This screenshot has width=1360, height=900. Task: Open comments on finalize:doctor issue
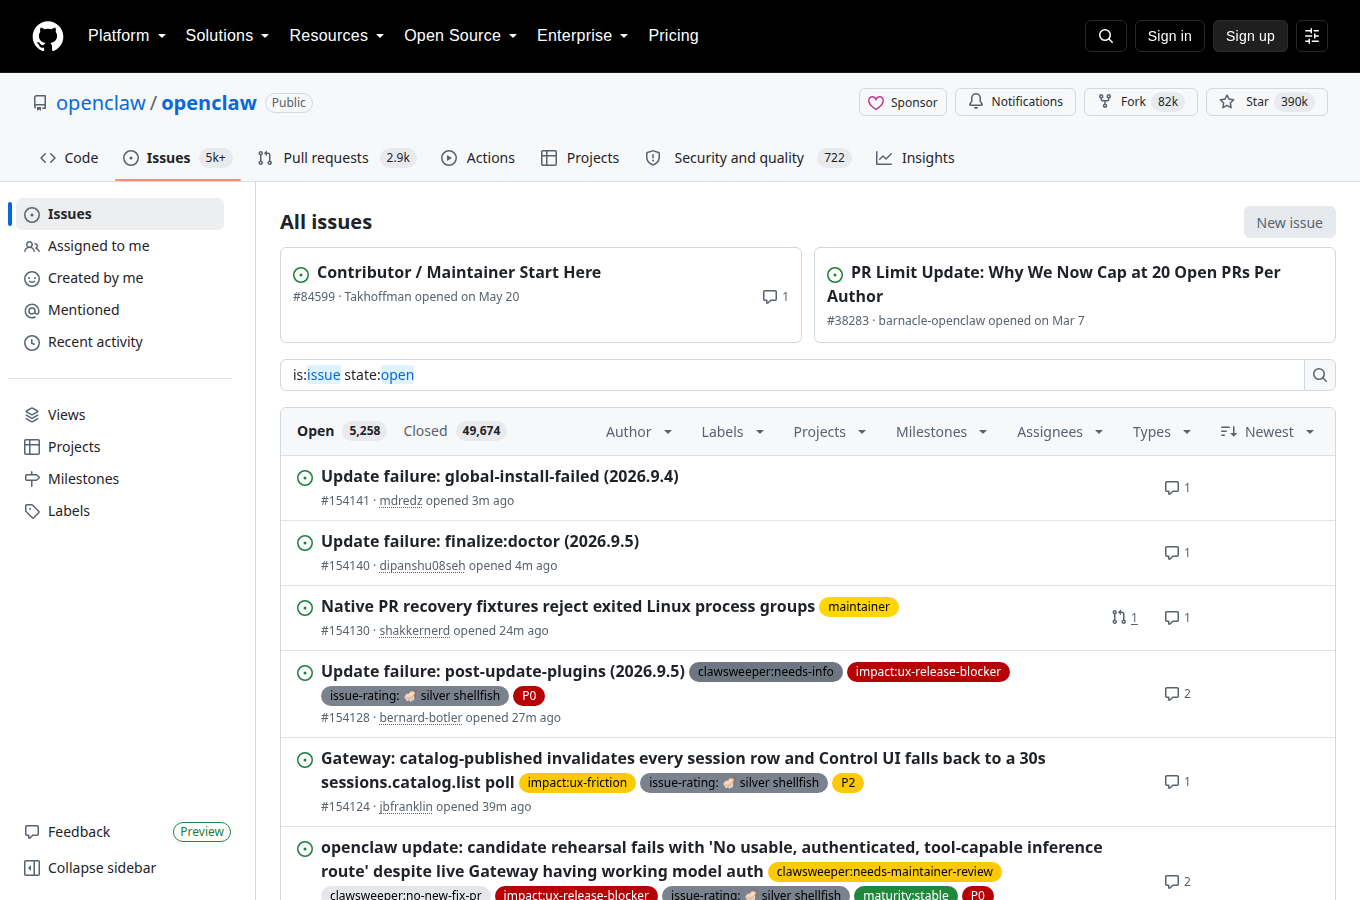pyautogui.click(x=1177, y=553)
